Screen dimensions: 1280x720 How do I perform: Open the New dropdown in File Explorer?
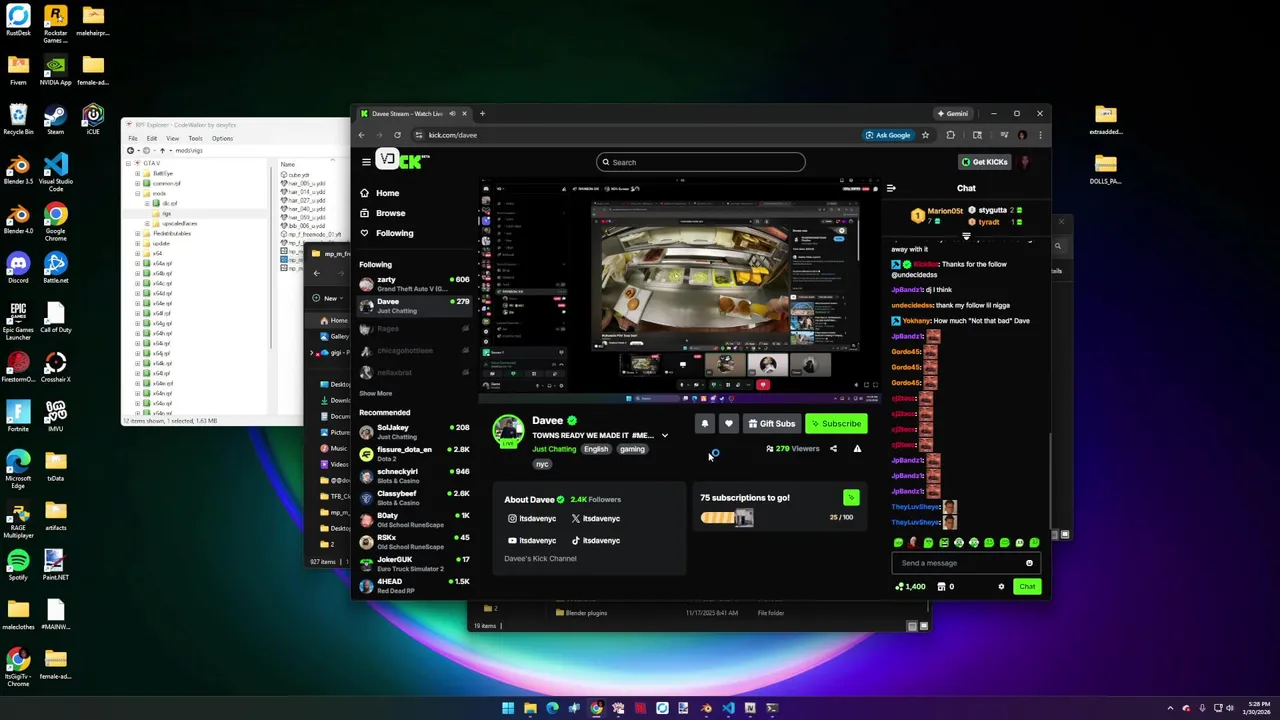pyautogui.click(x=327, y=298)
